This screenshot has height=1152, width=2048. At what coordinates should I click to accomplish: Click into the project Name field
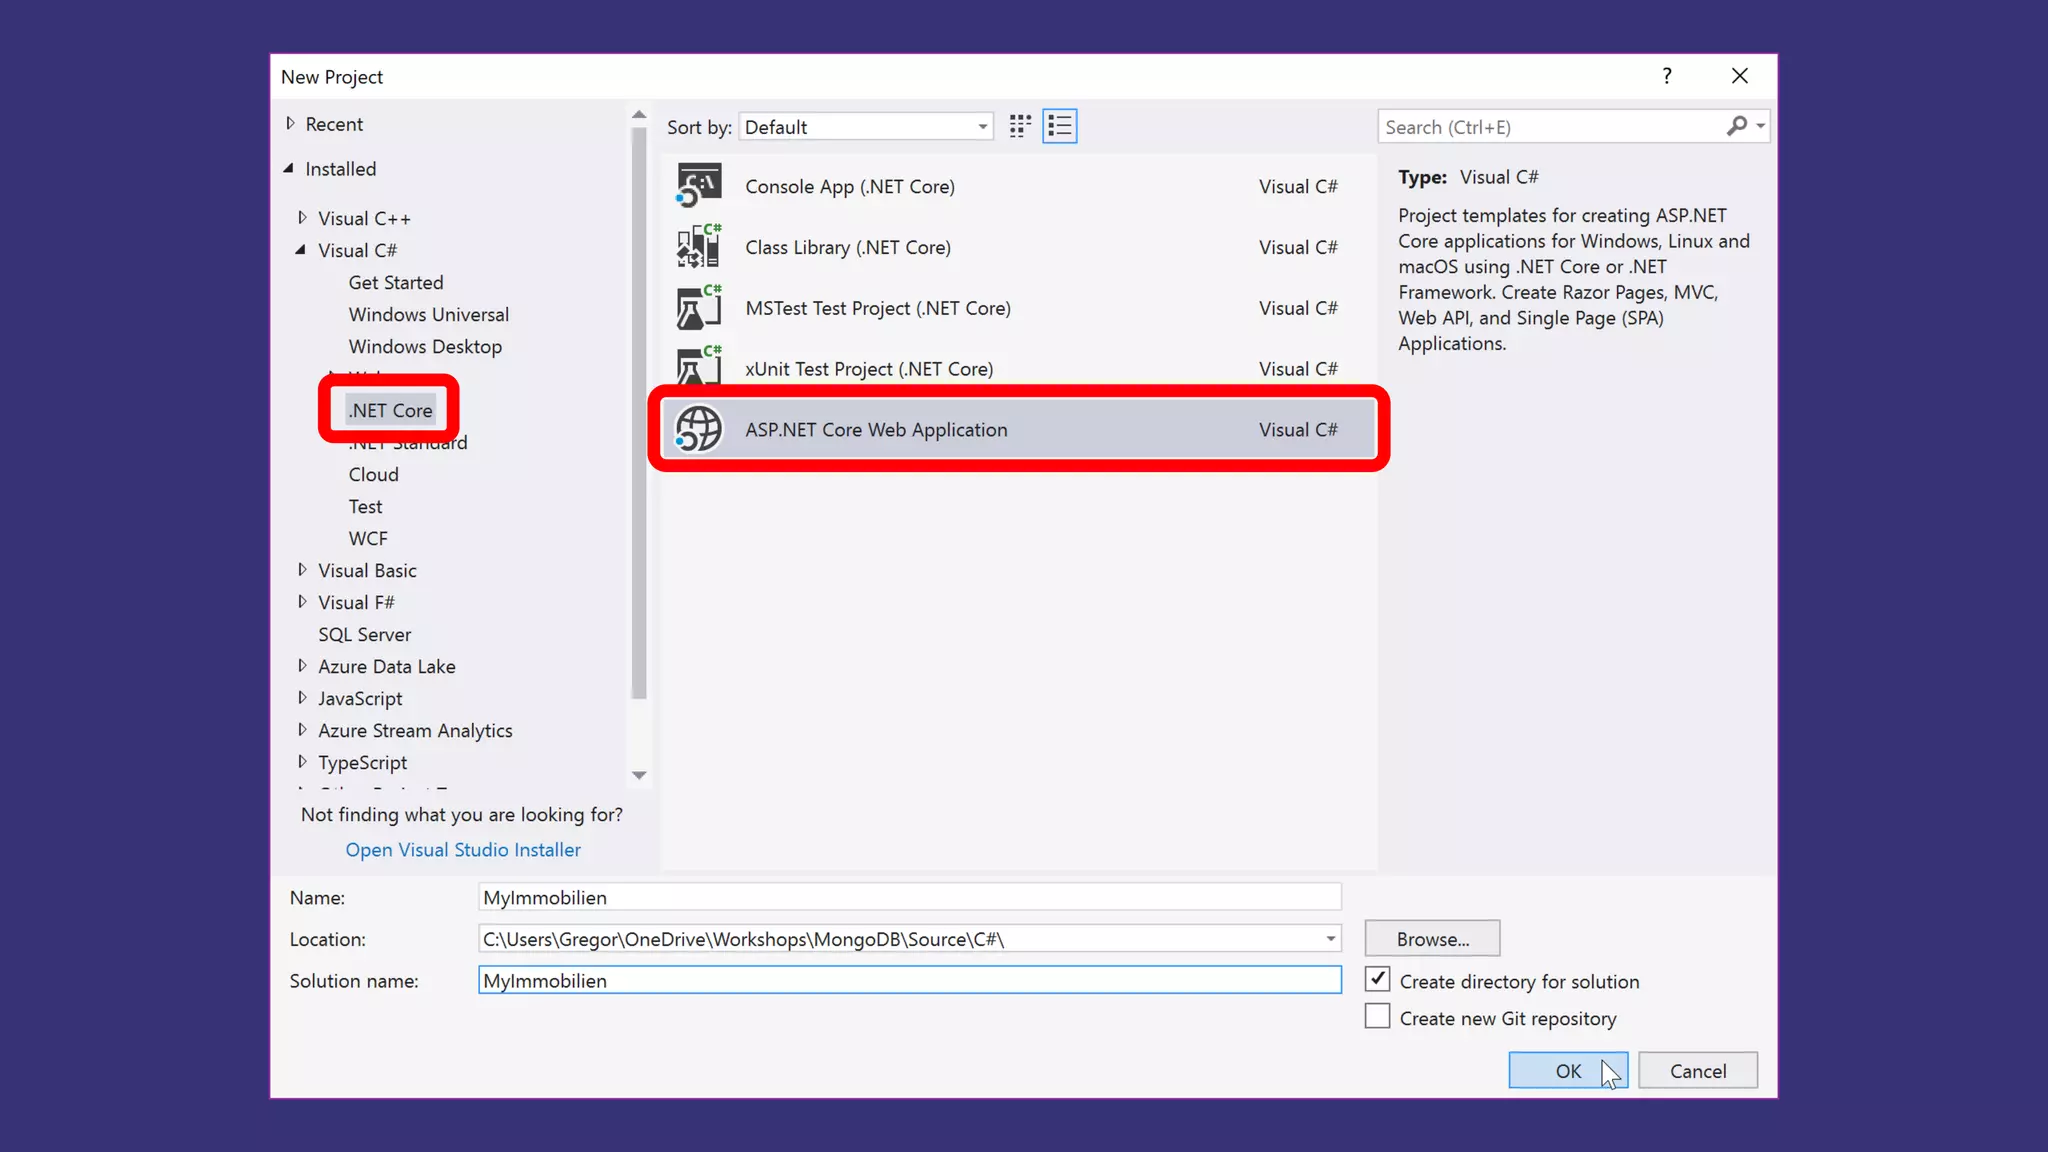click(x=908, y=897)
